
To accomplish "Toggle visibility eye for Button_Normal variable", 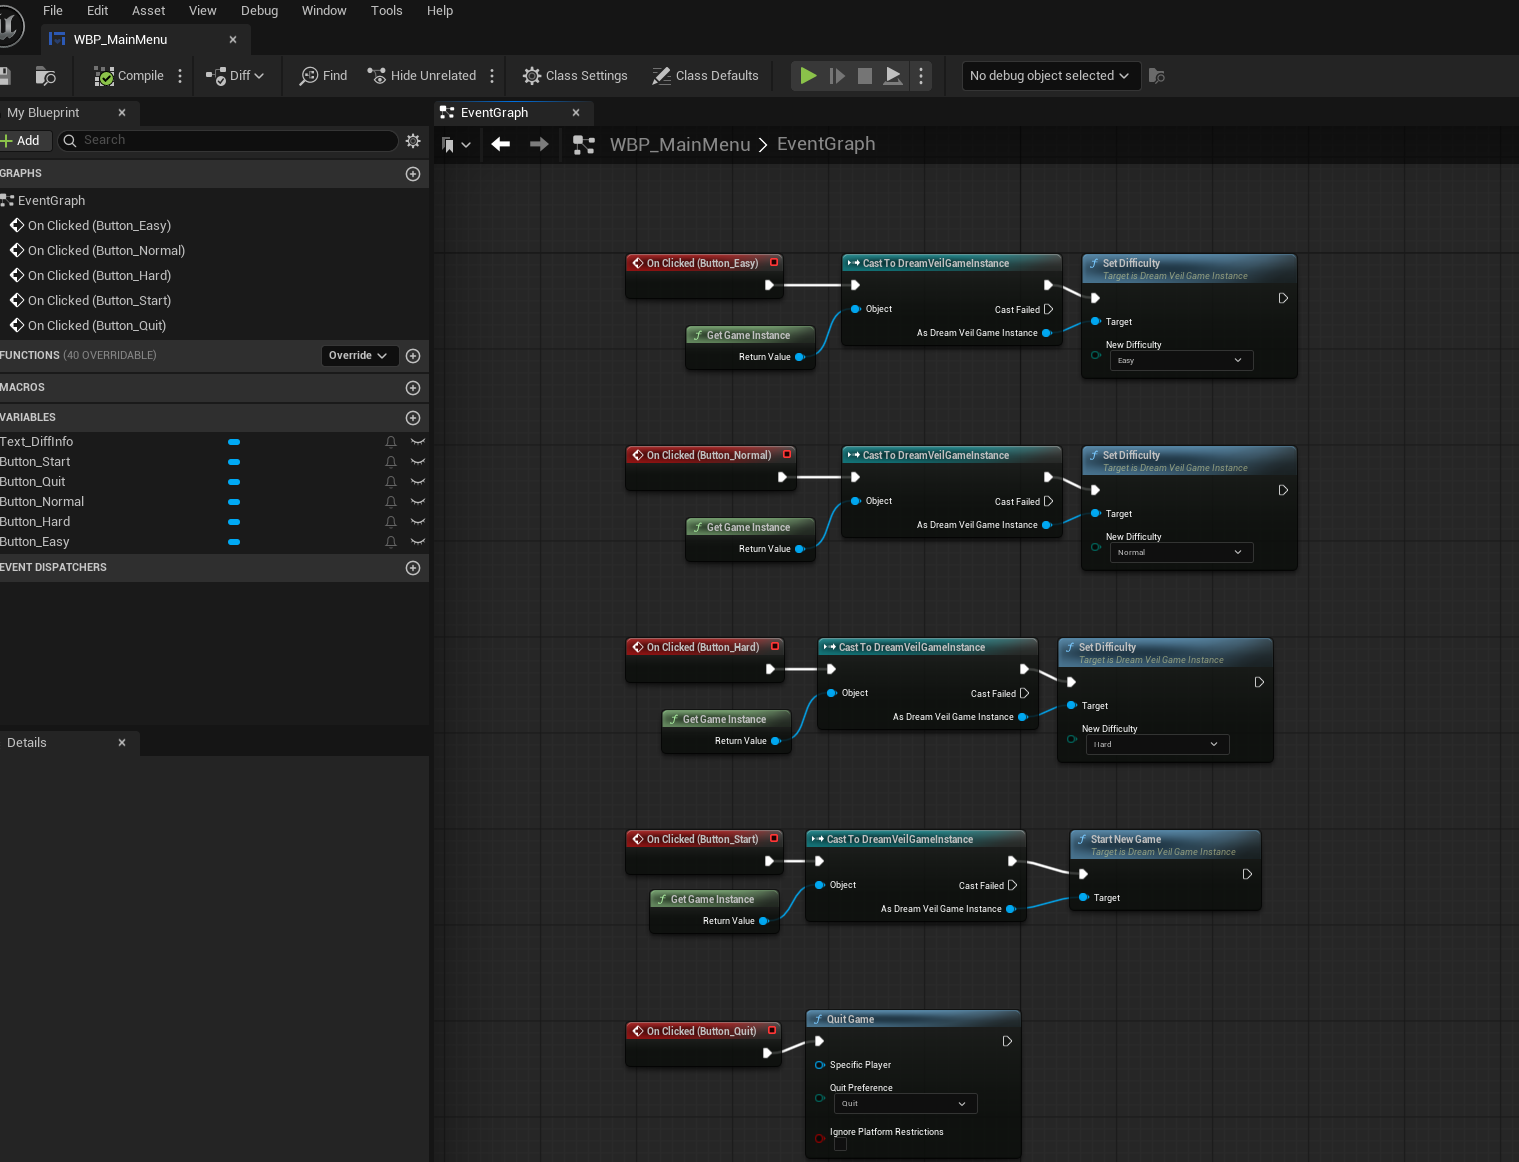I will click(x=418, y=502).
